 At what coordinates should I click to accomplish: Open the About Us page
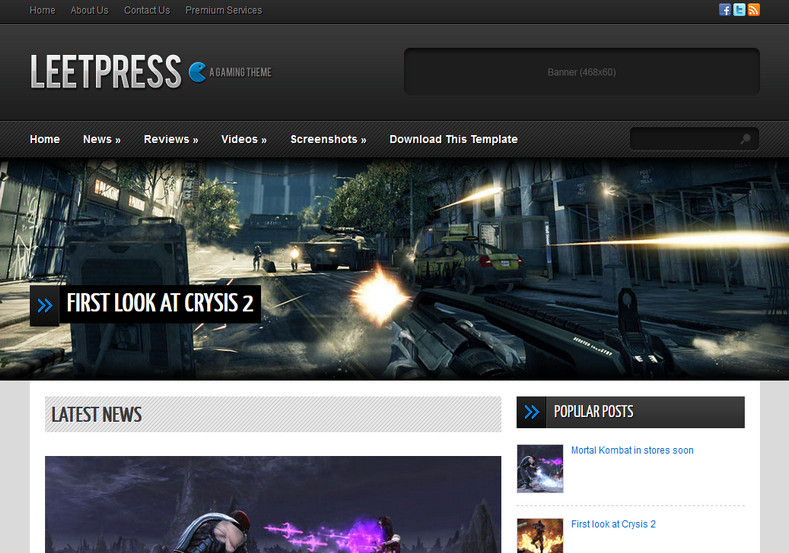click(90, 10)
